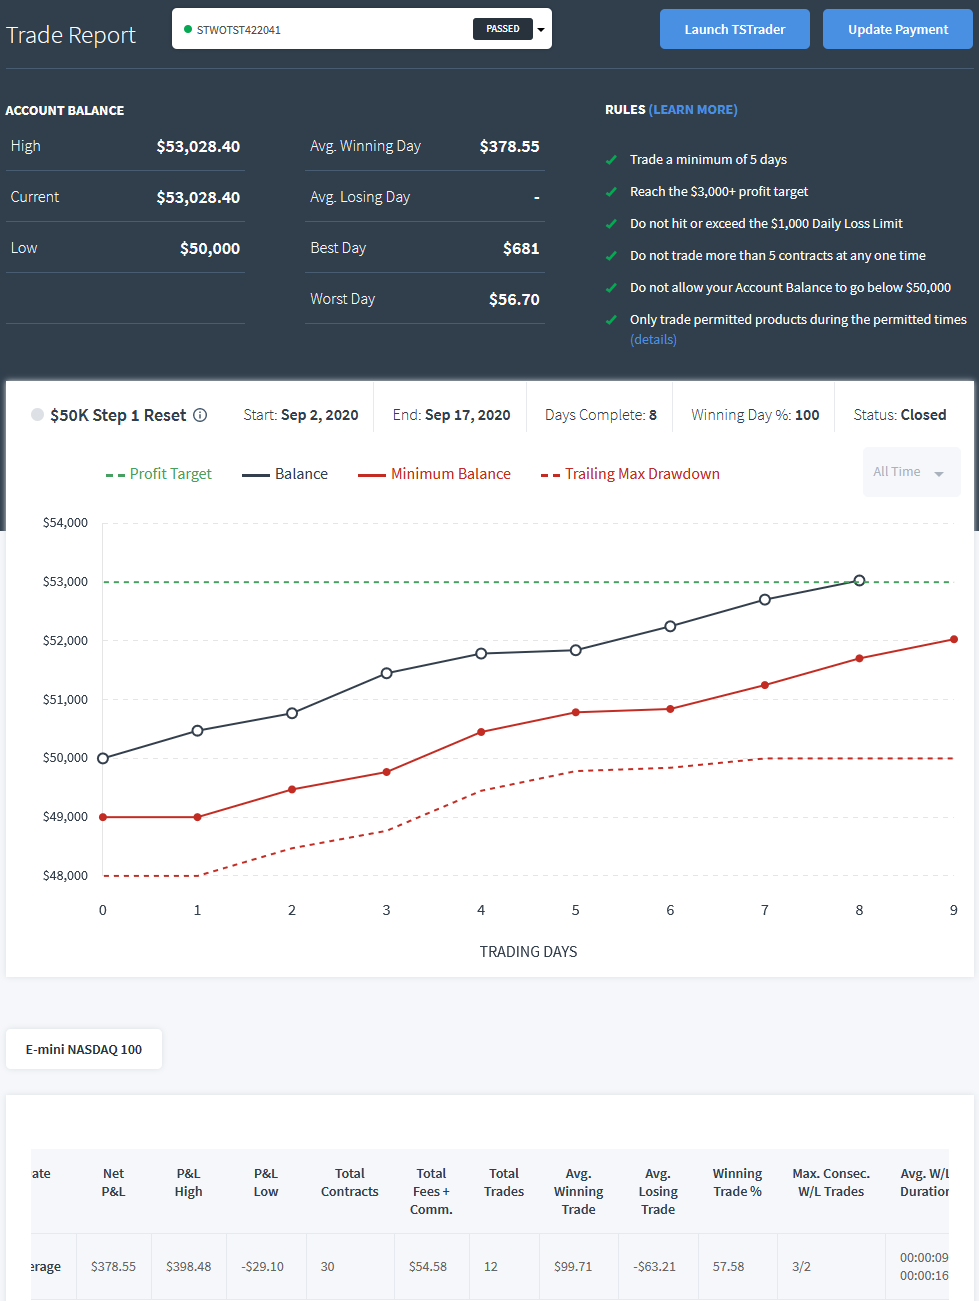The height and width of the screenshot is (1301, 979).
Task: Click the grey circle before $50K Step 1 Reset
Action: 37,415
